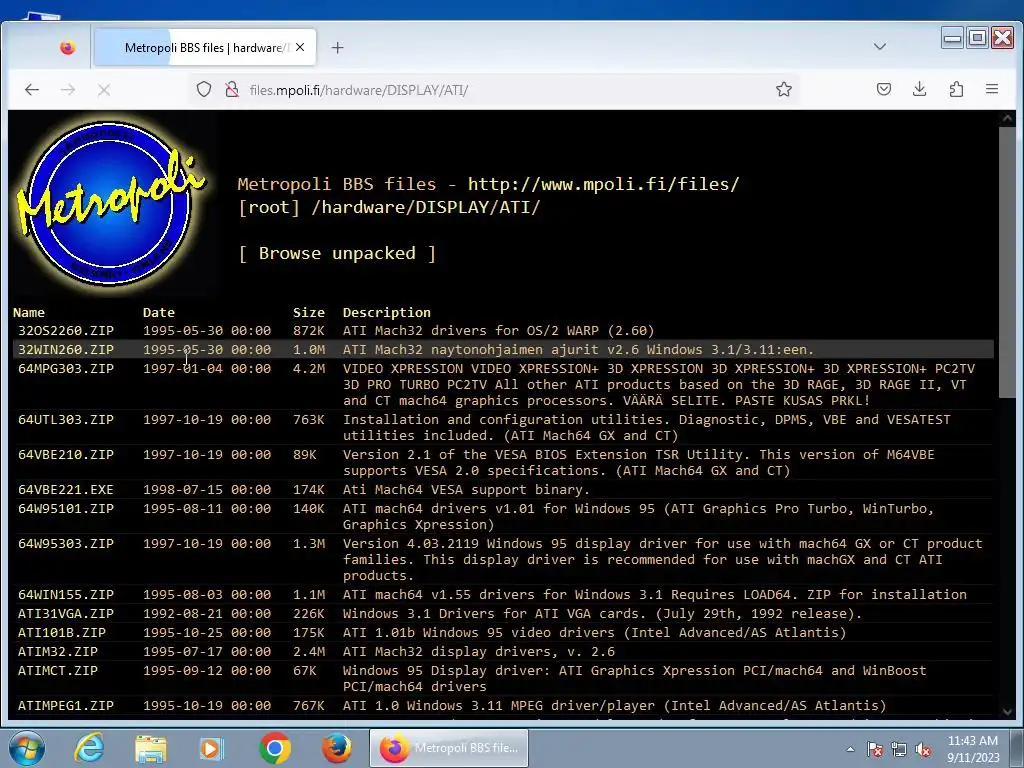The image size is (1024, 768).
Task: Open 64W95303.ZIP file link
Action: pyautogui.click(x=66, y=543)
